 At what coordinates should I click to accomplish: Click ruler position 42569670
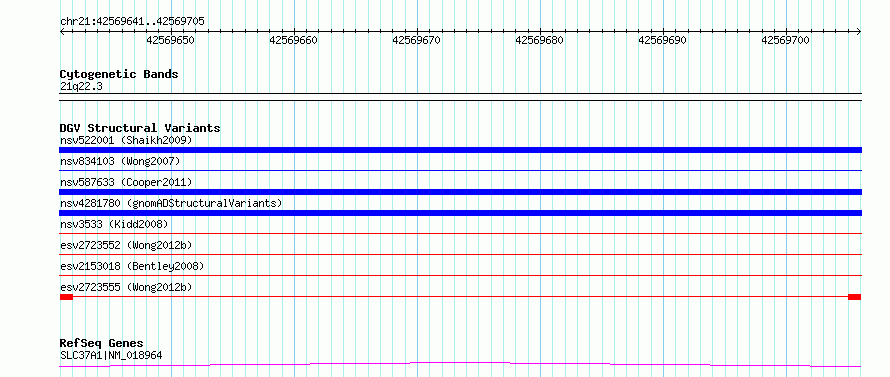417,40
